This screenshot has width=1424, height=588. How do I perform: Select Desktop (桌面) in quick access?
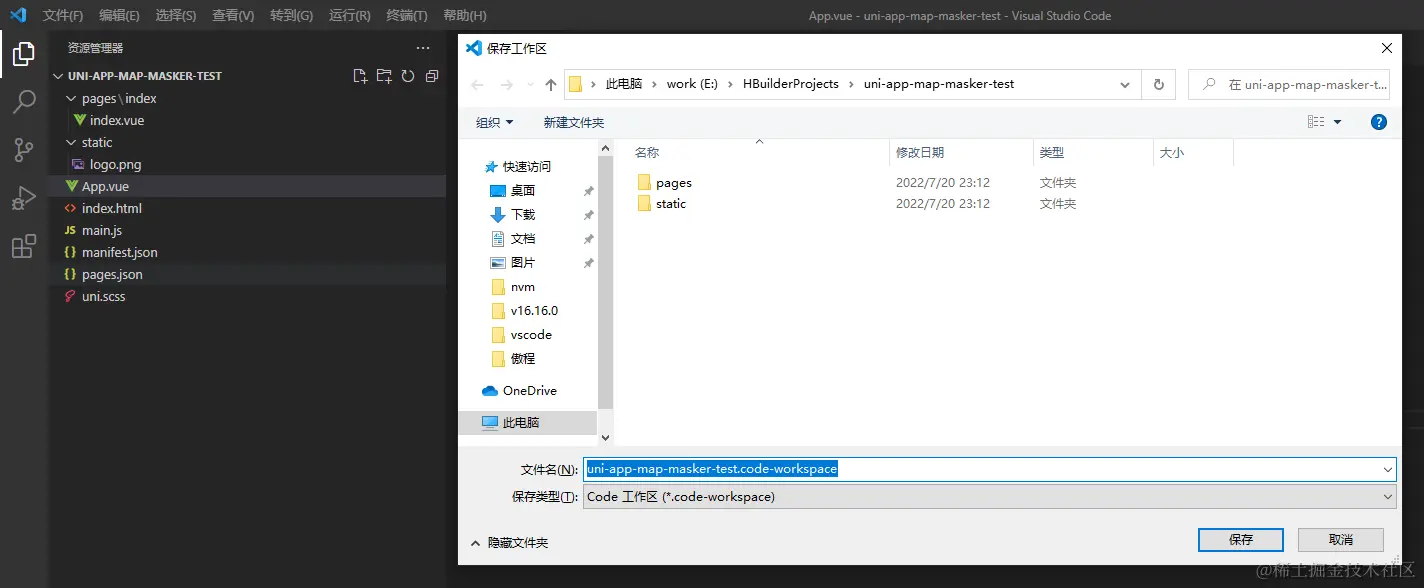coord(523,190)
